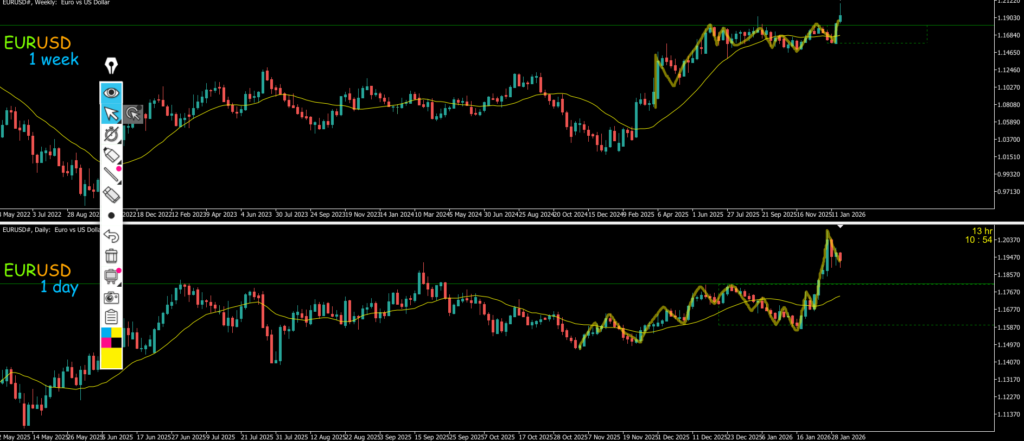Toggle ink visibility with the eye icon

point(111,92)
